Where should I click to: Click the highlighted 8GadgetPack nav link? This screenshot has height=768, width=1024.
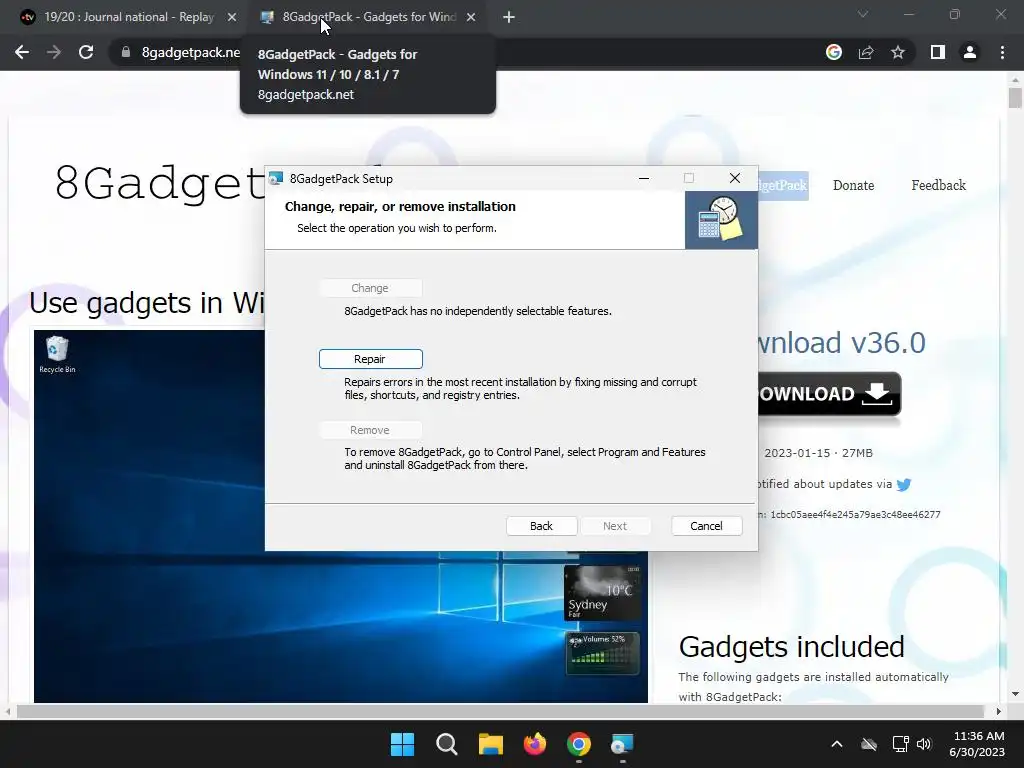coord(783,185)
